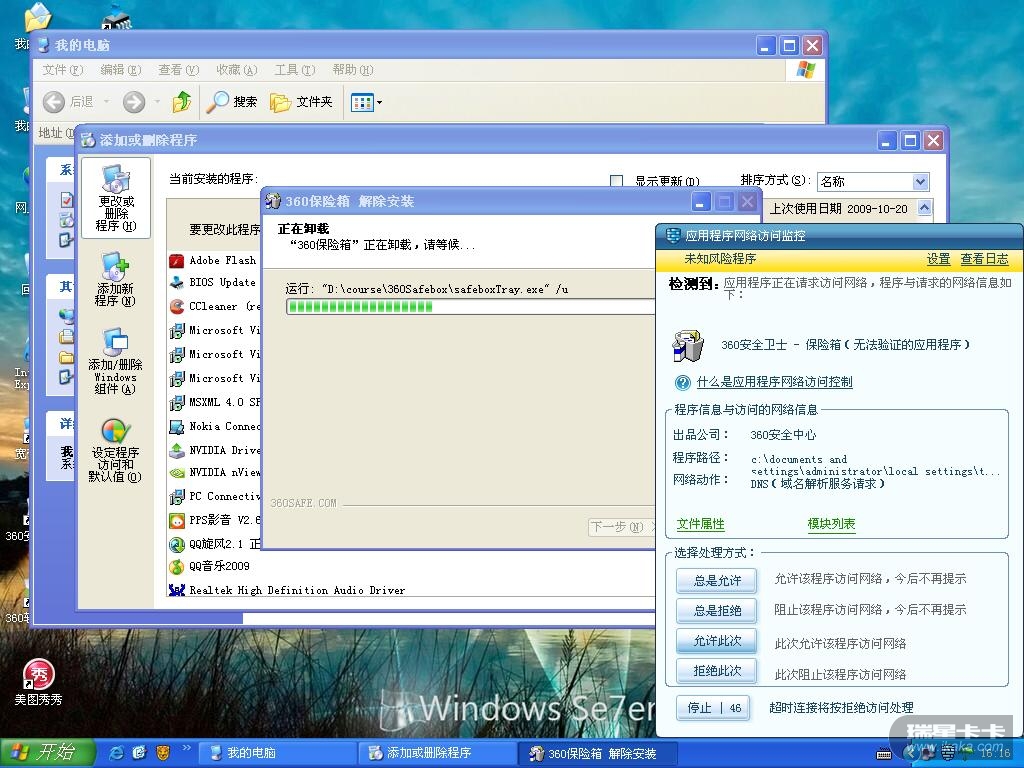The height and width of the screenshot is (768, 1024).
Task: Launch Internet Explorer from quick launch
Action: 117,753
